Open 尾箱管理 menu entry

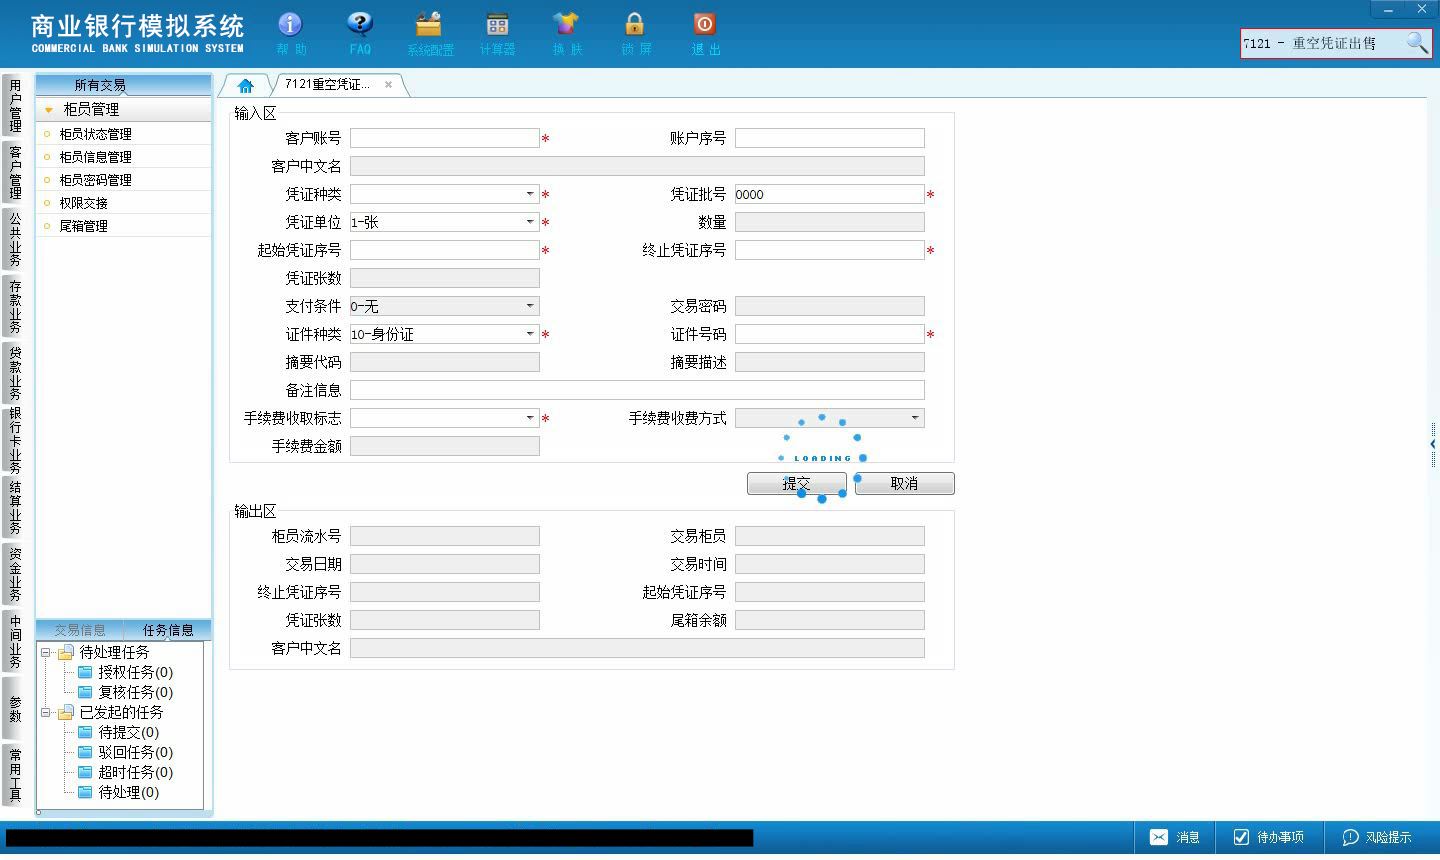(83, 226)
